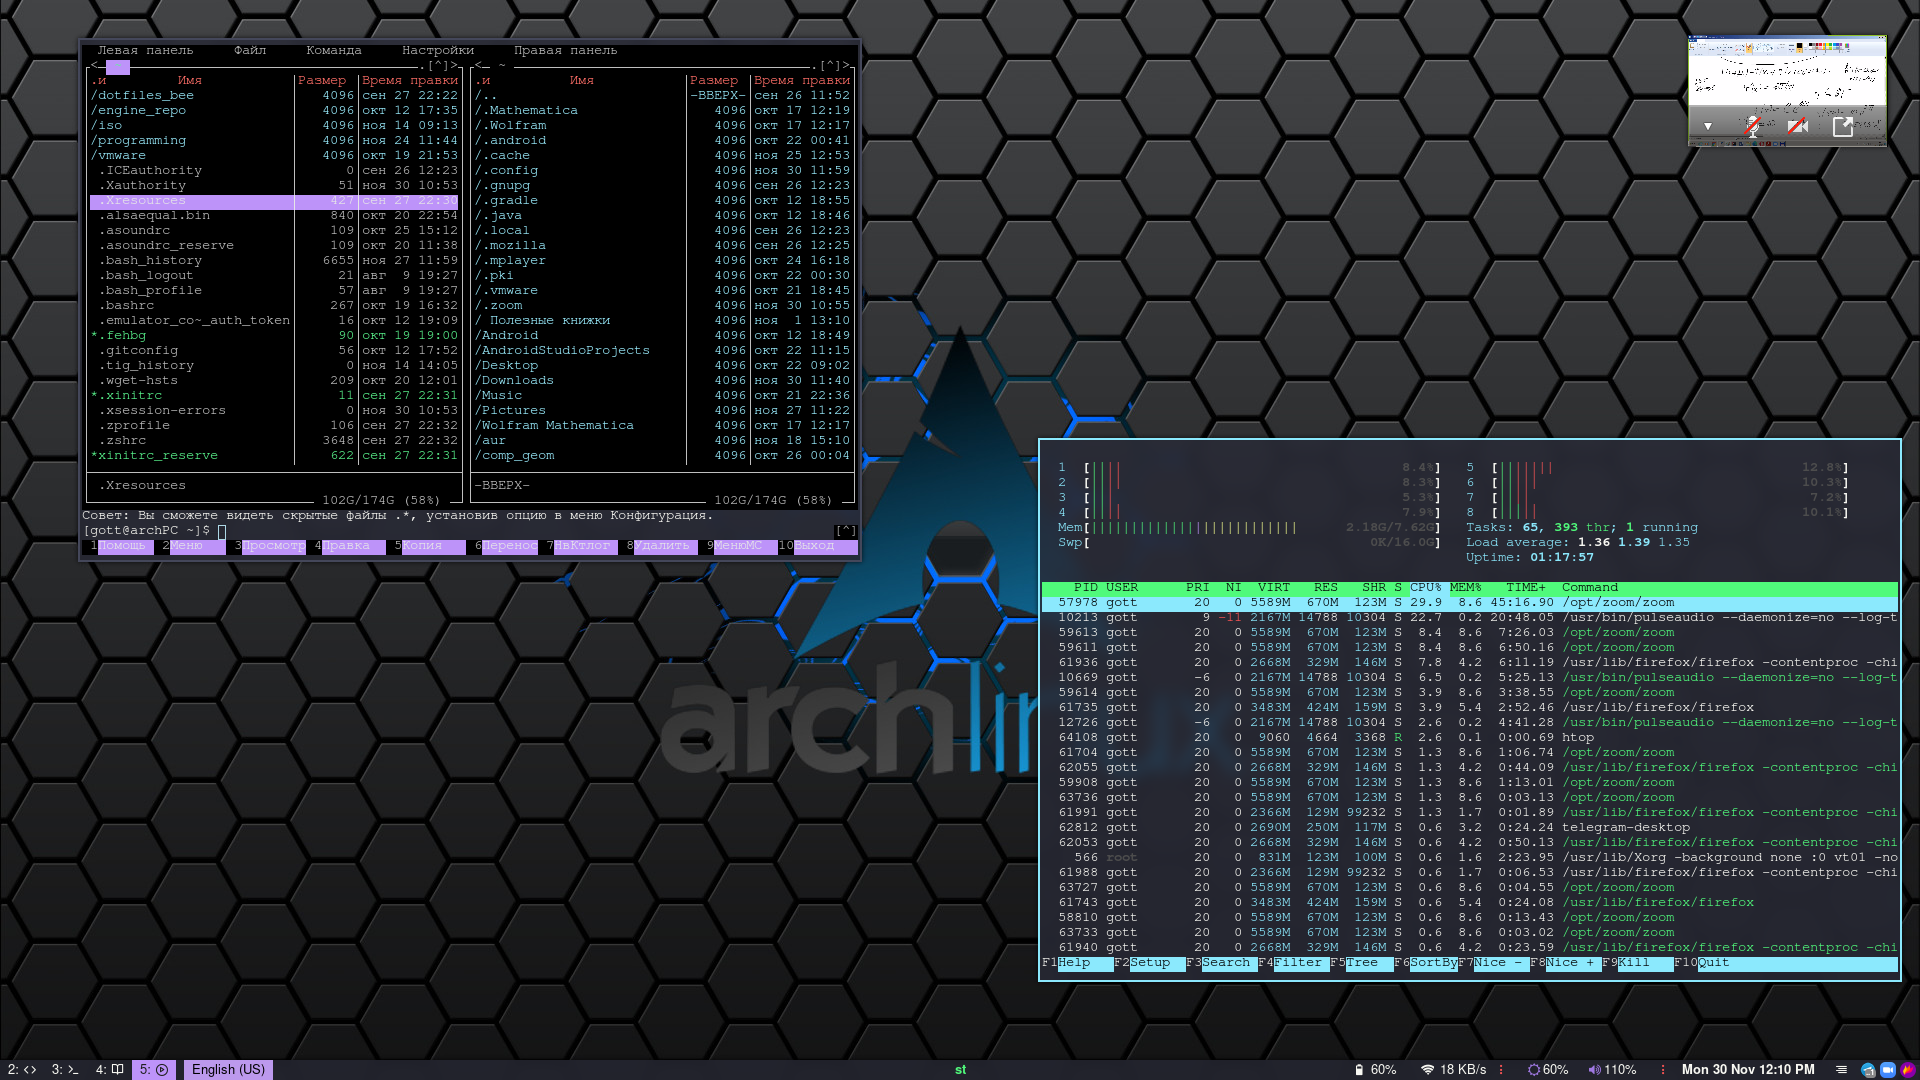This screenshot has height=1080, width=1920.
Task: Select /engine_repo in left panel
Action: (x=274, y=110)
